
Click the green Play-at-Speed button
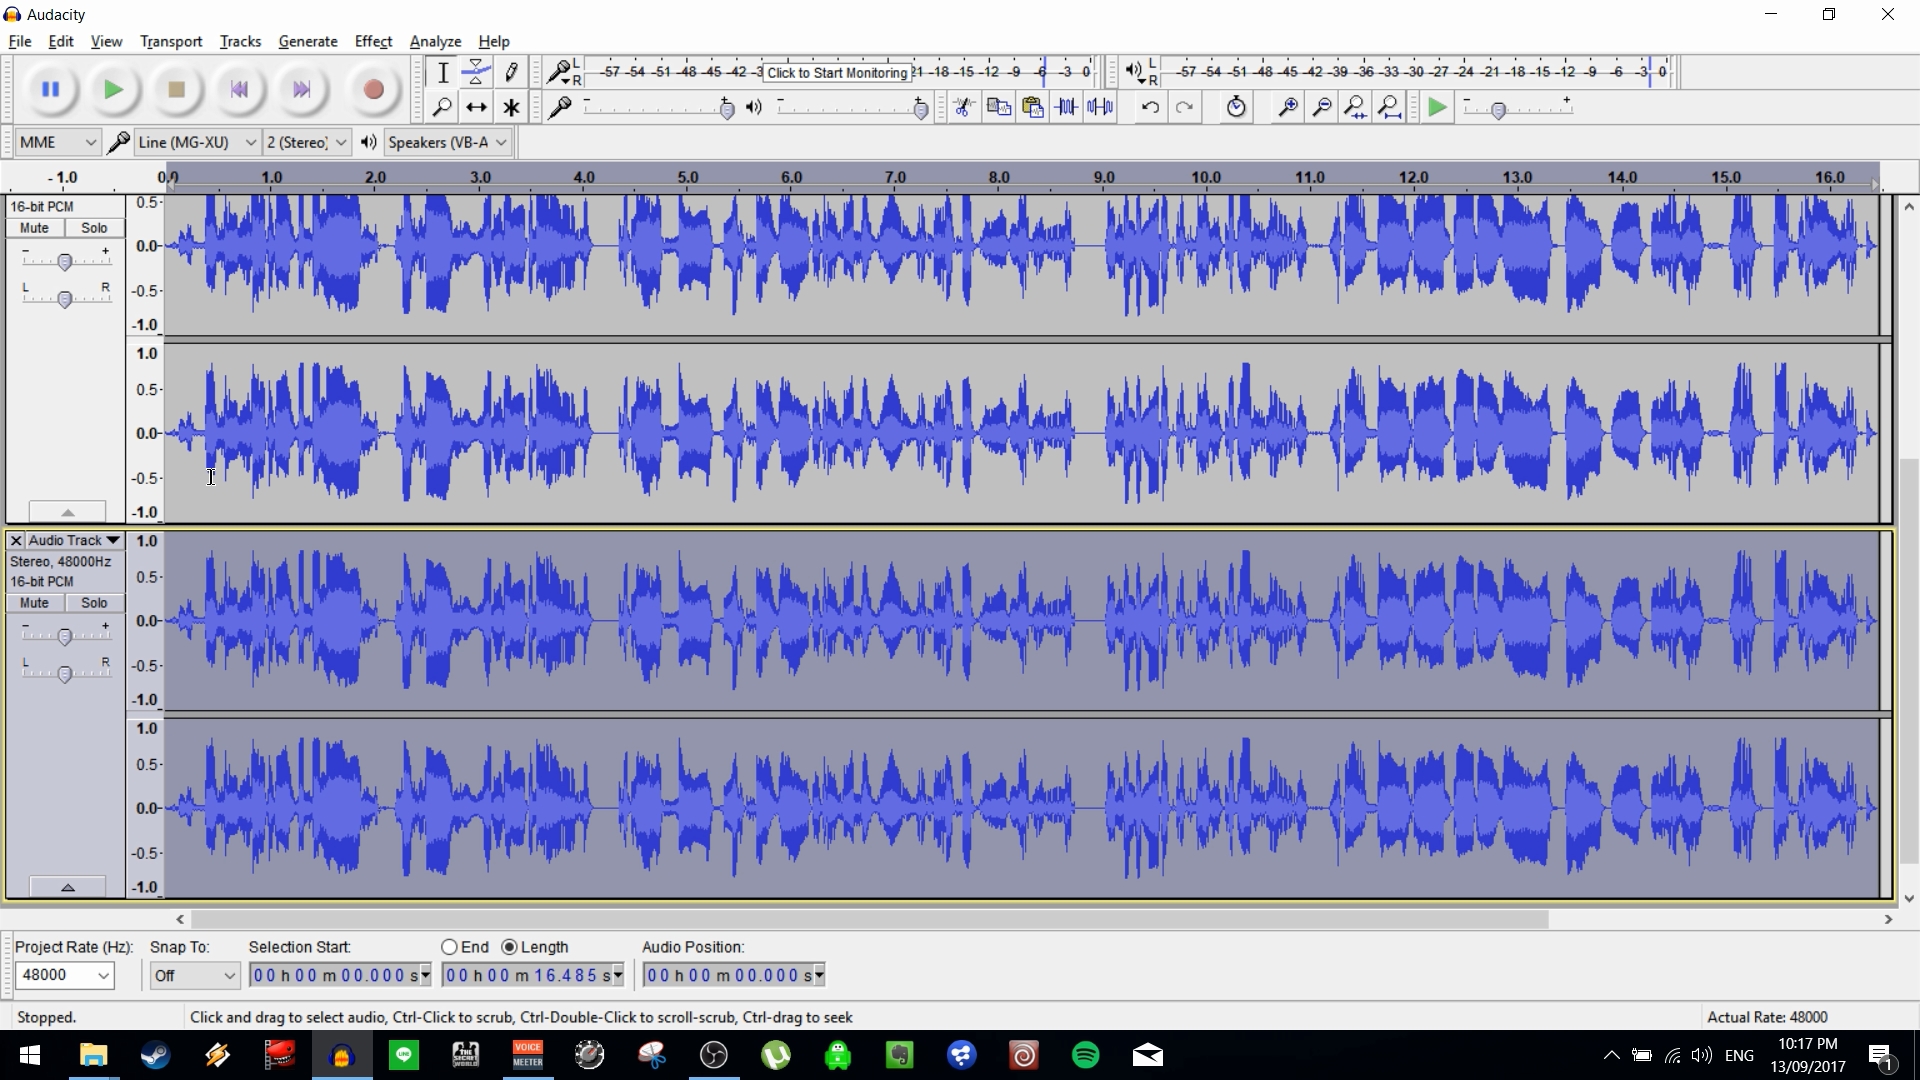point(1437,107)
